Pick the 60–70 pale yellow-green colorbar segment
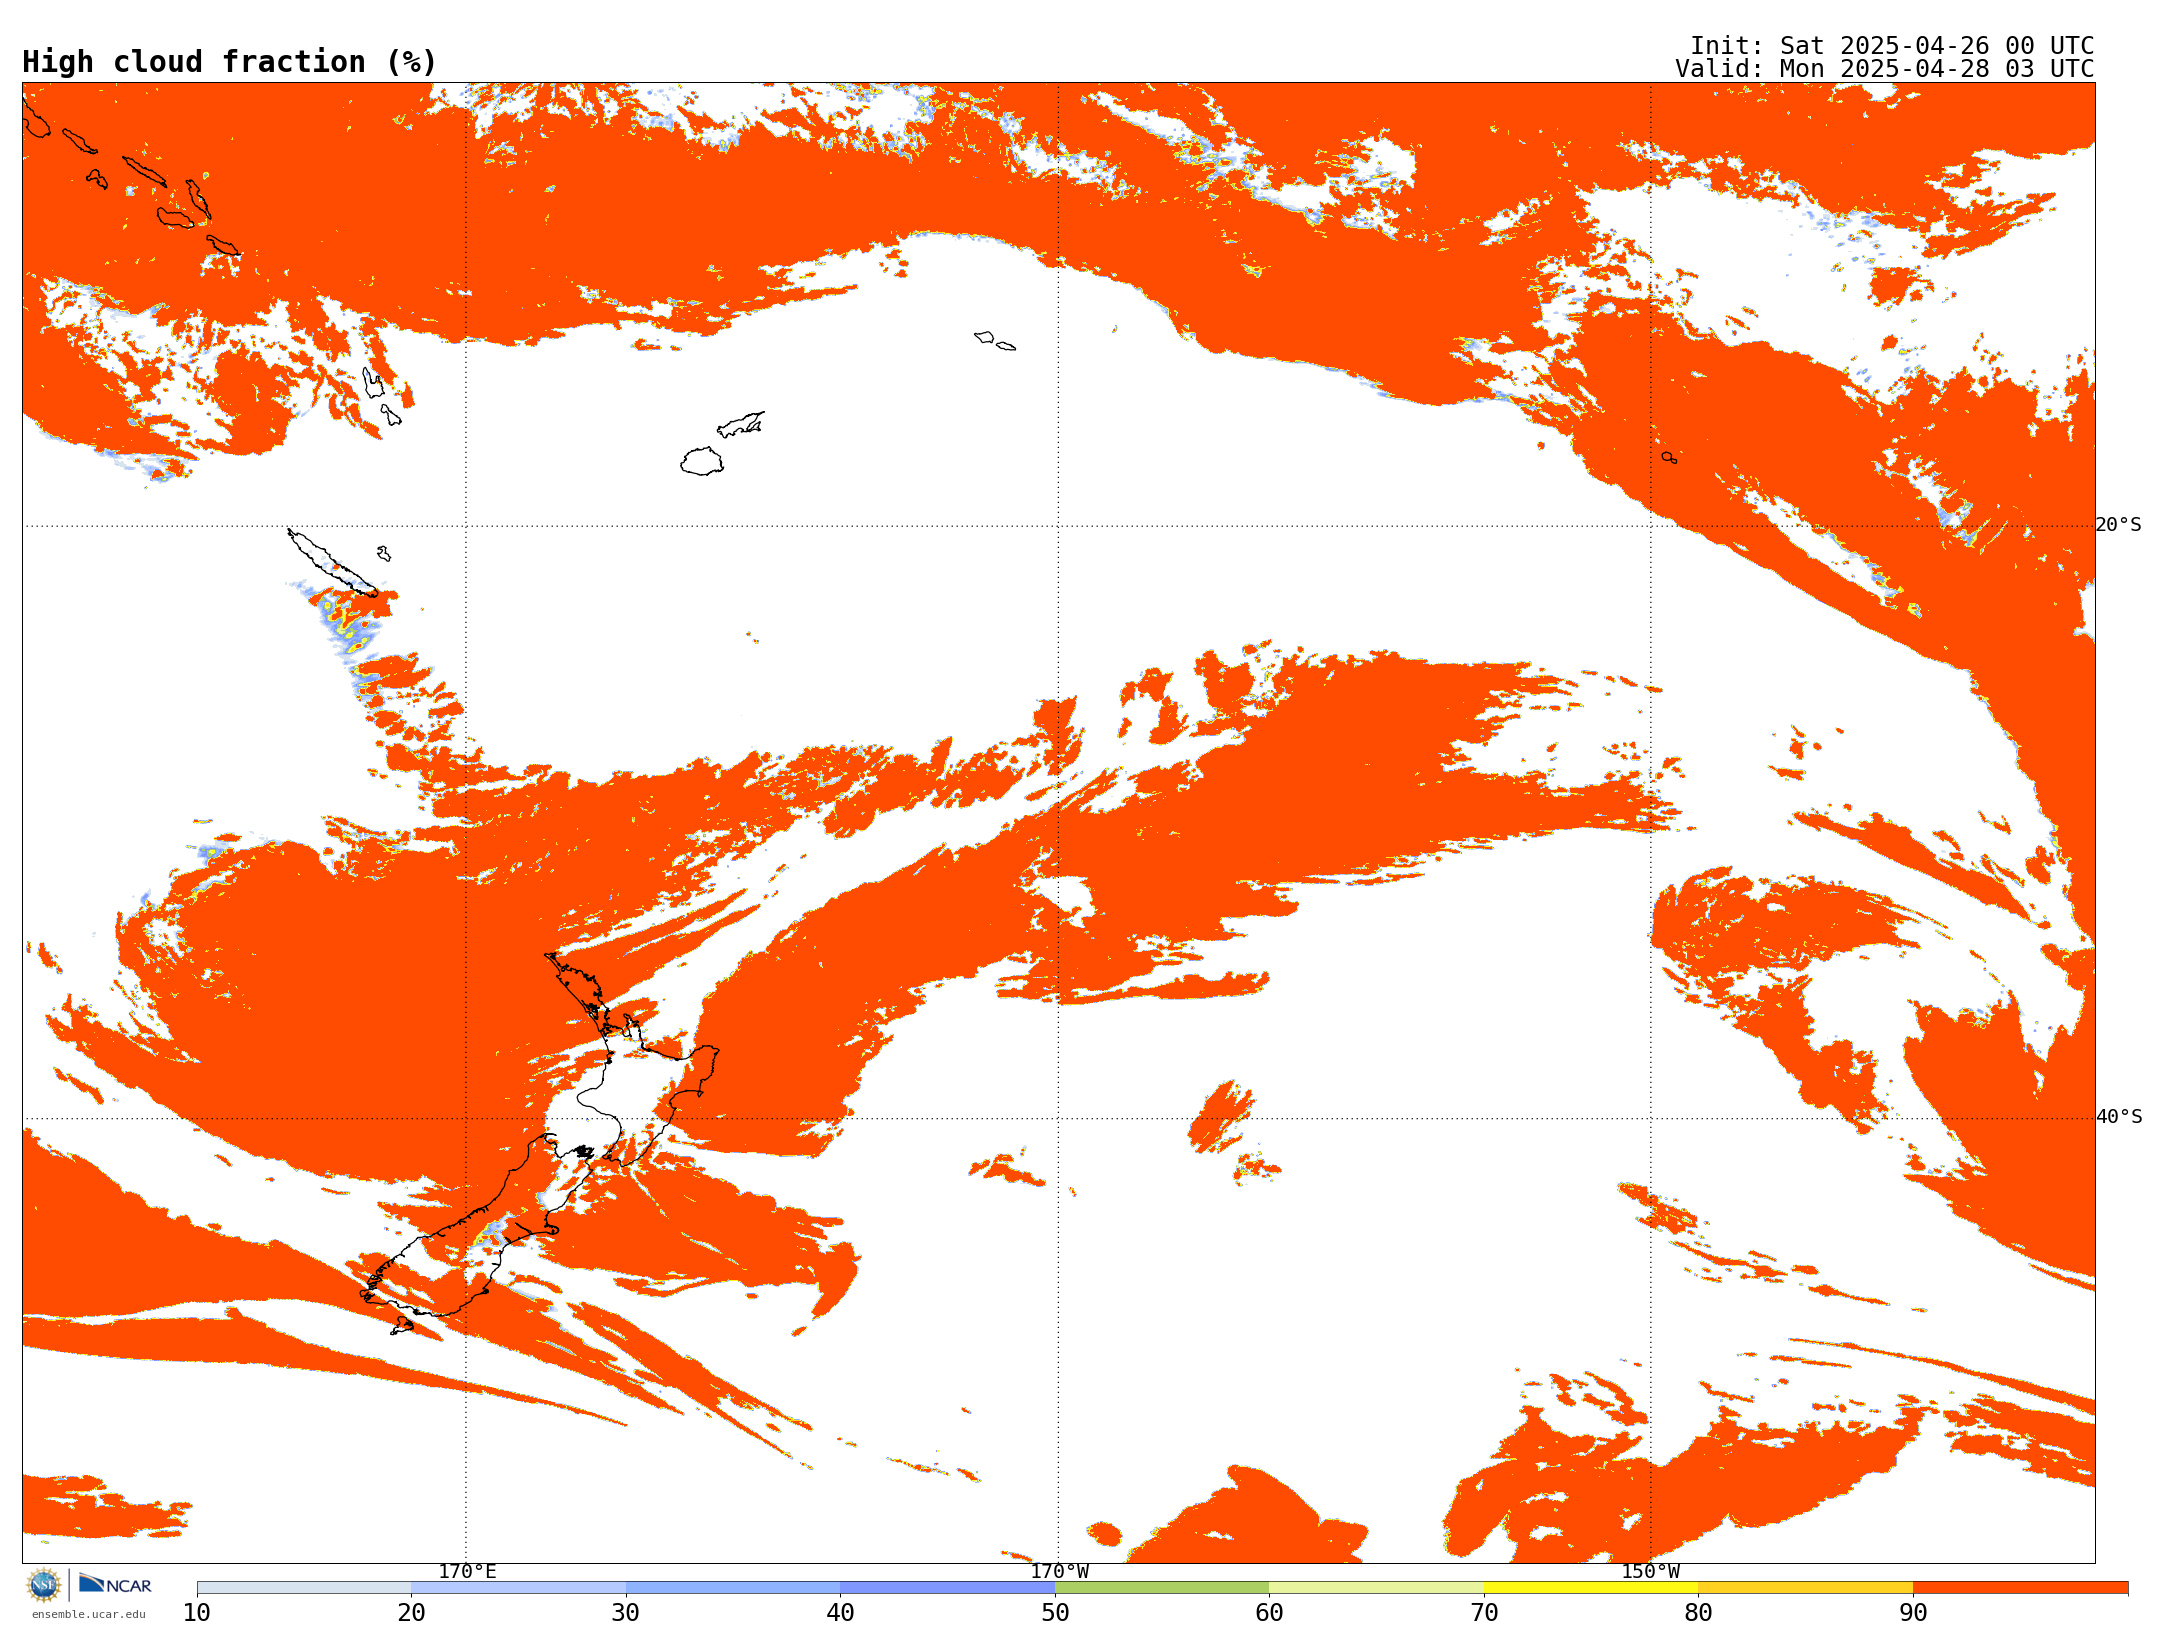Screen dimensions: 2160x1626 tap(1376, 1588)
